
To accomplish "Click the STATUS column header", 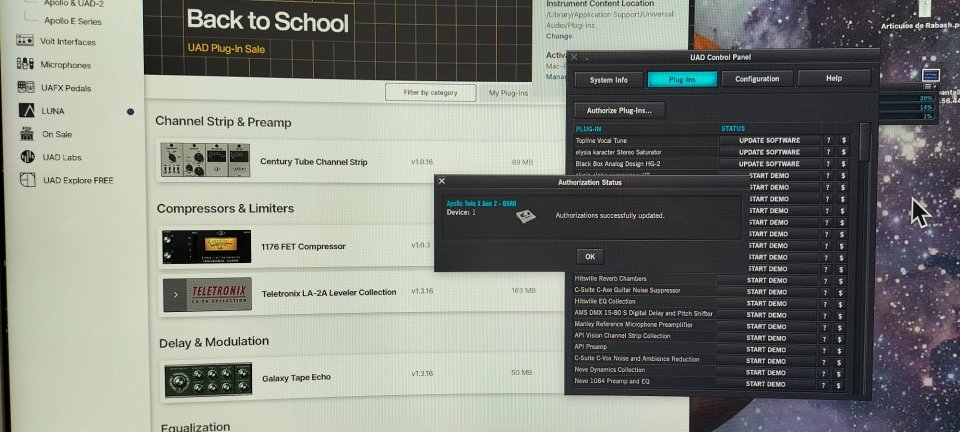I will pyautogui.click(x=733, y=129).
